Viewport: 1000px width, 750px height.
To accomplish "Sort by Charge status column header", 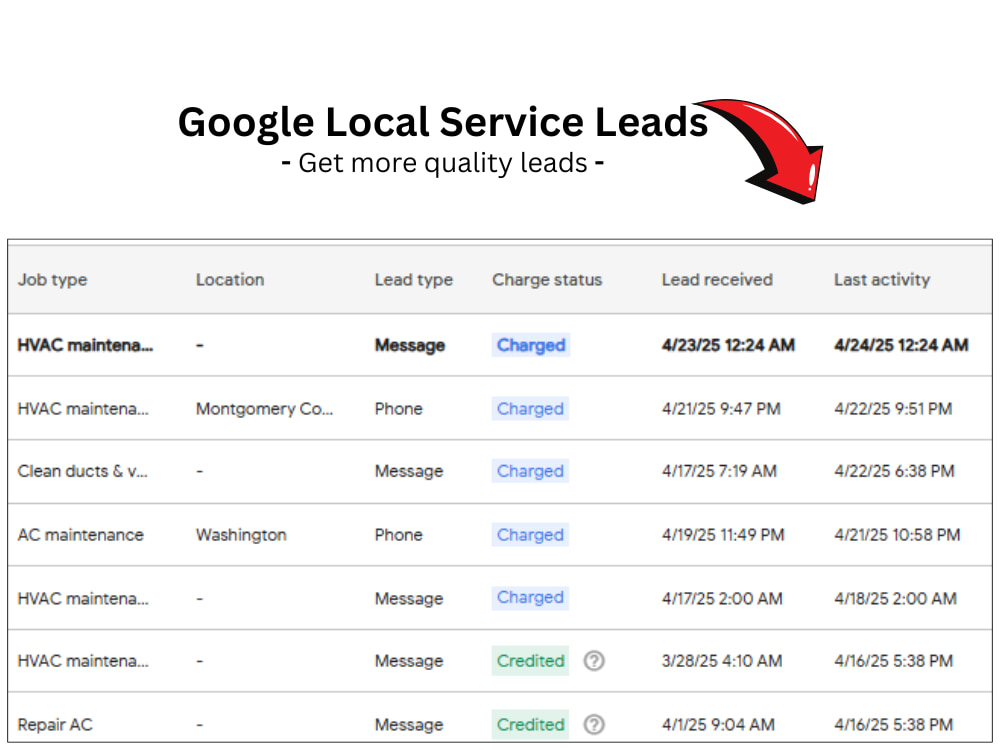I will pos(547,279).
